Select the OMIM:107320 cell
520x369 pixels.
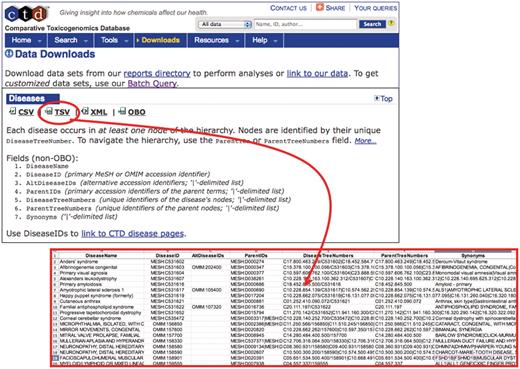coord(207,307)
